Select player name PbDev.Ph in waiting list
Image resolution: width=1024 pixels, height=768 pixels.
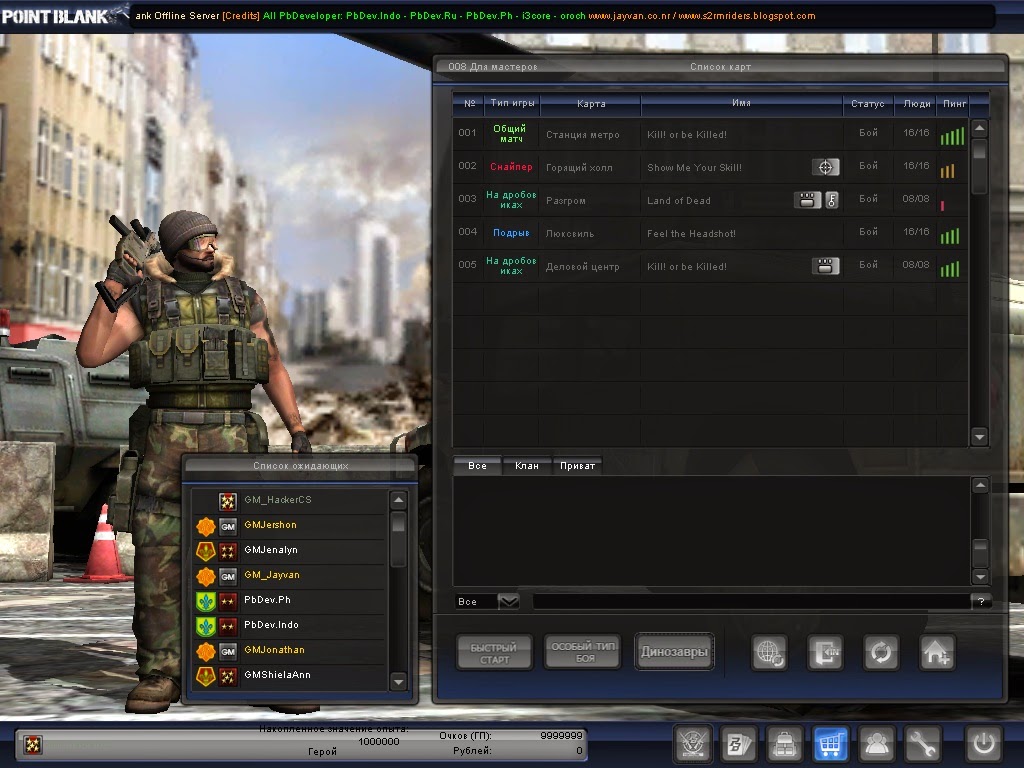coord(267,600)
